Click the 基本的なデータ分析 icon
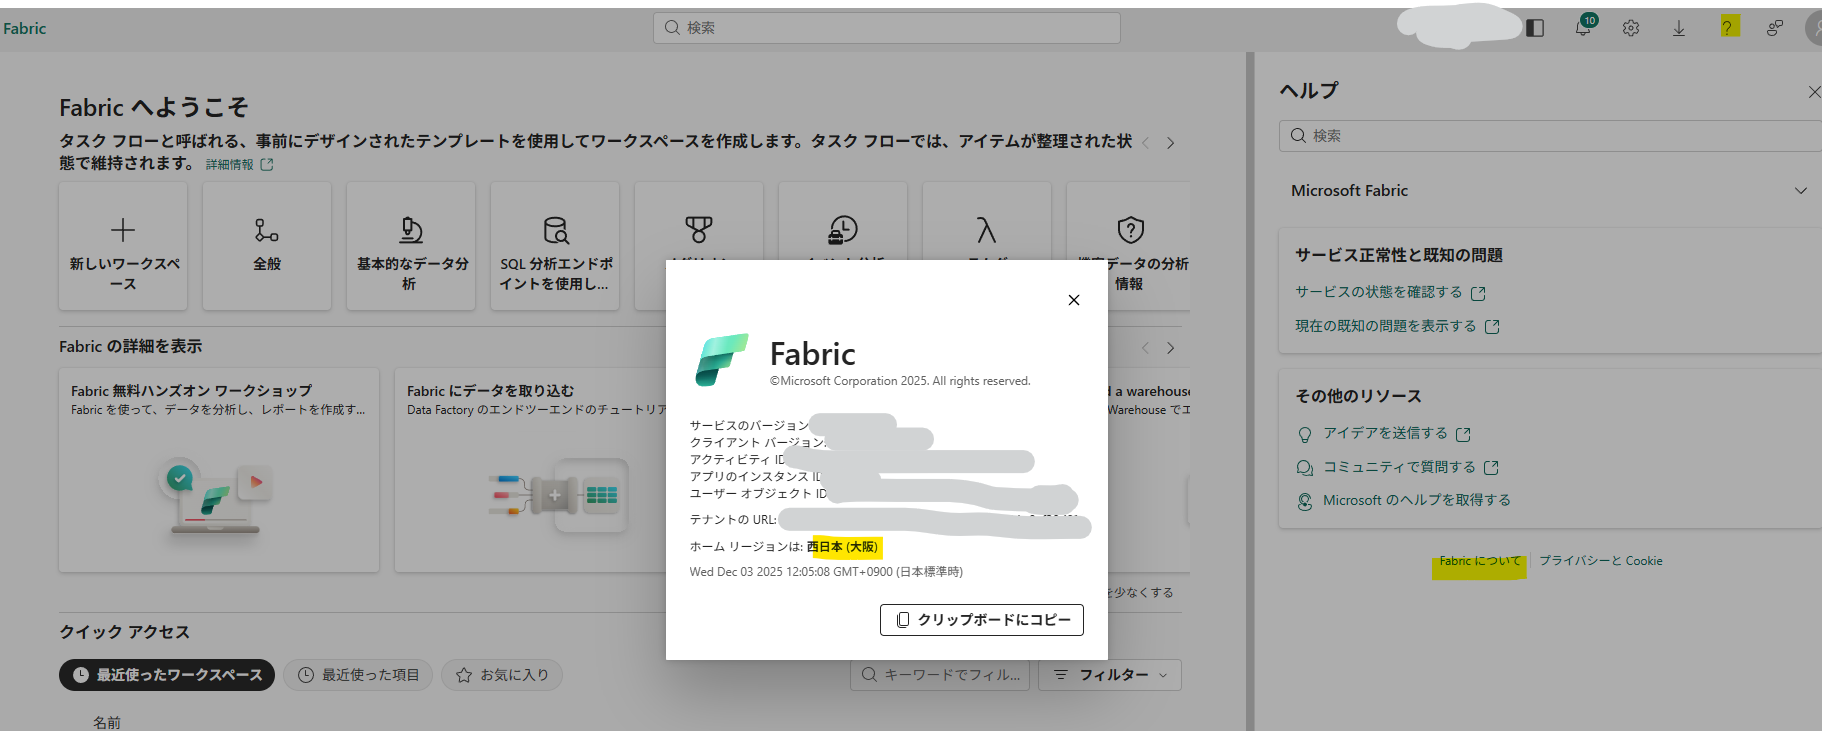Screen dimensions: 1822x731 [x=411, y=230]
